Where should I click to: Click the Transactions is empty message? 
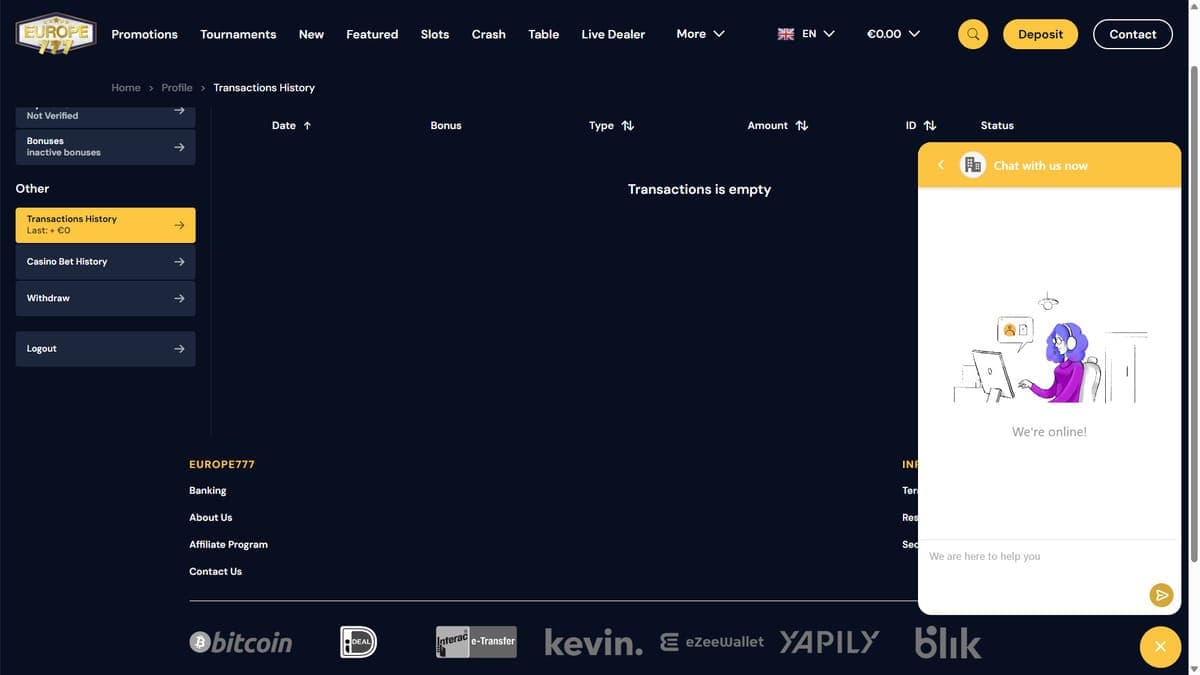tap(699, 189)
